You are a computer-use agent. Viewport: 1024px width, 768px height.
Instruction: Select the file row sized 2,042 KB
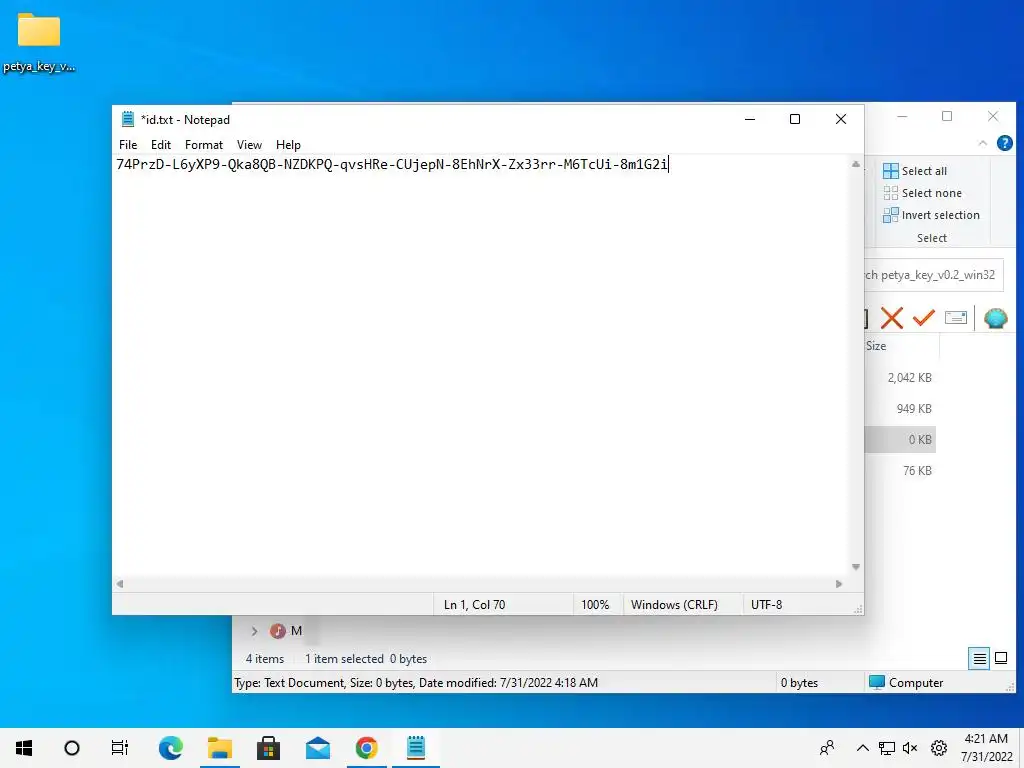pyautogui.click(x=900, y=377)
